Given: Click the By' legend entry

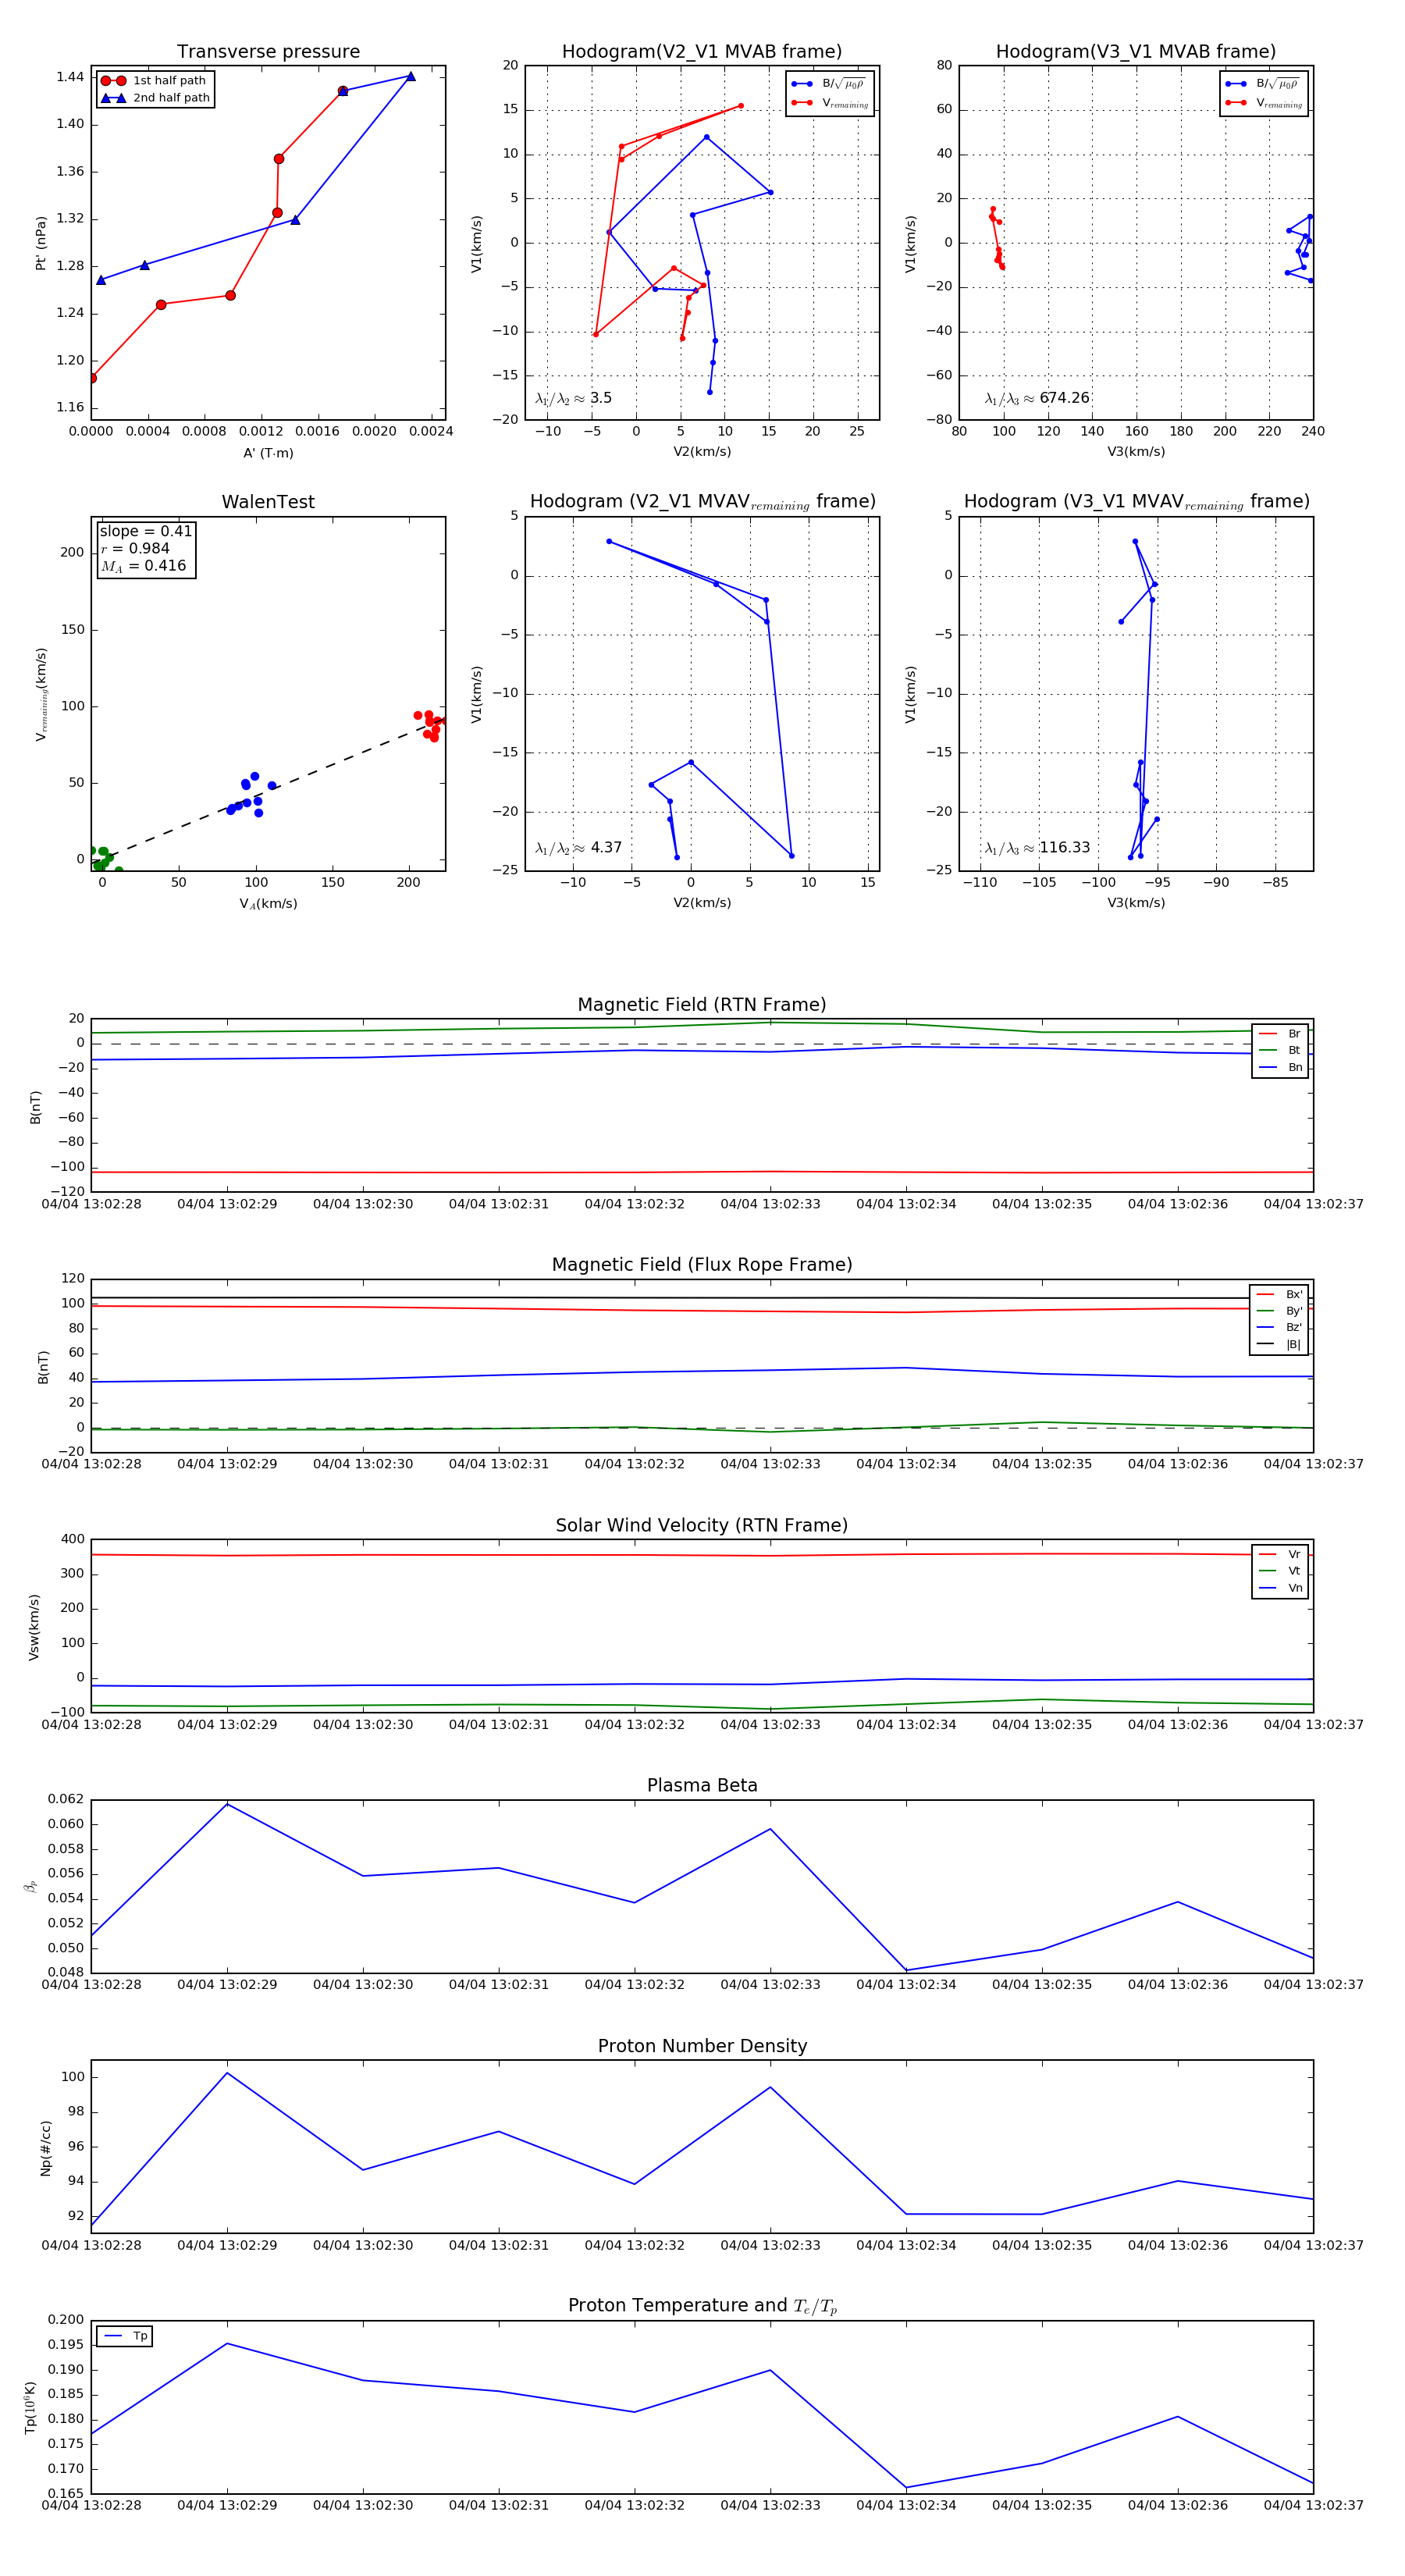Looking at the screenshot, I should click(1279, 1311).
